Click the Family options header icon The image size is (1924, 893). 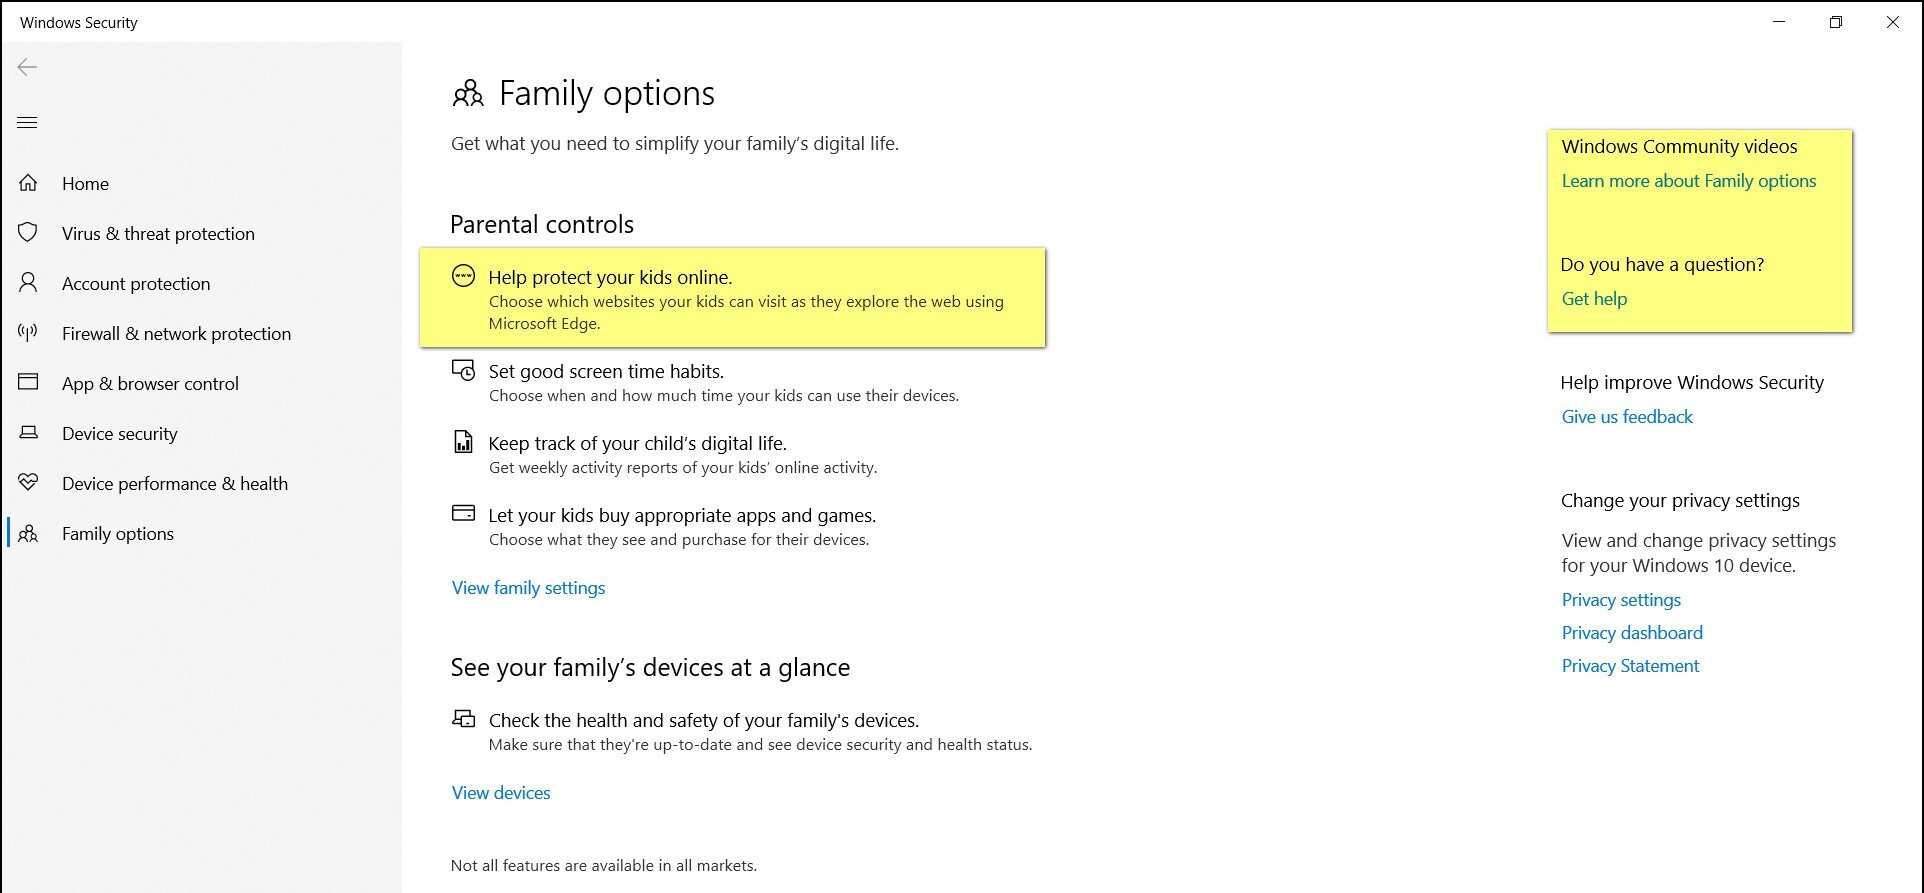click(x=468, y=94)
